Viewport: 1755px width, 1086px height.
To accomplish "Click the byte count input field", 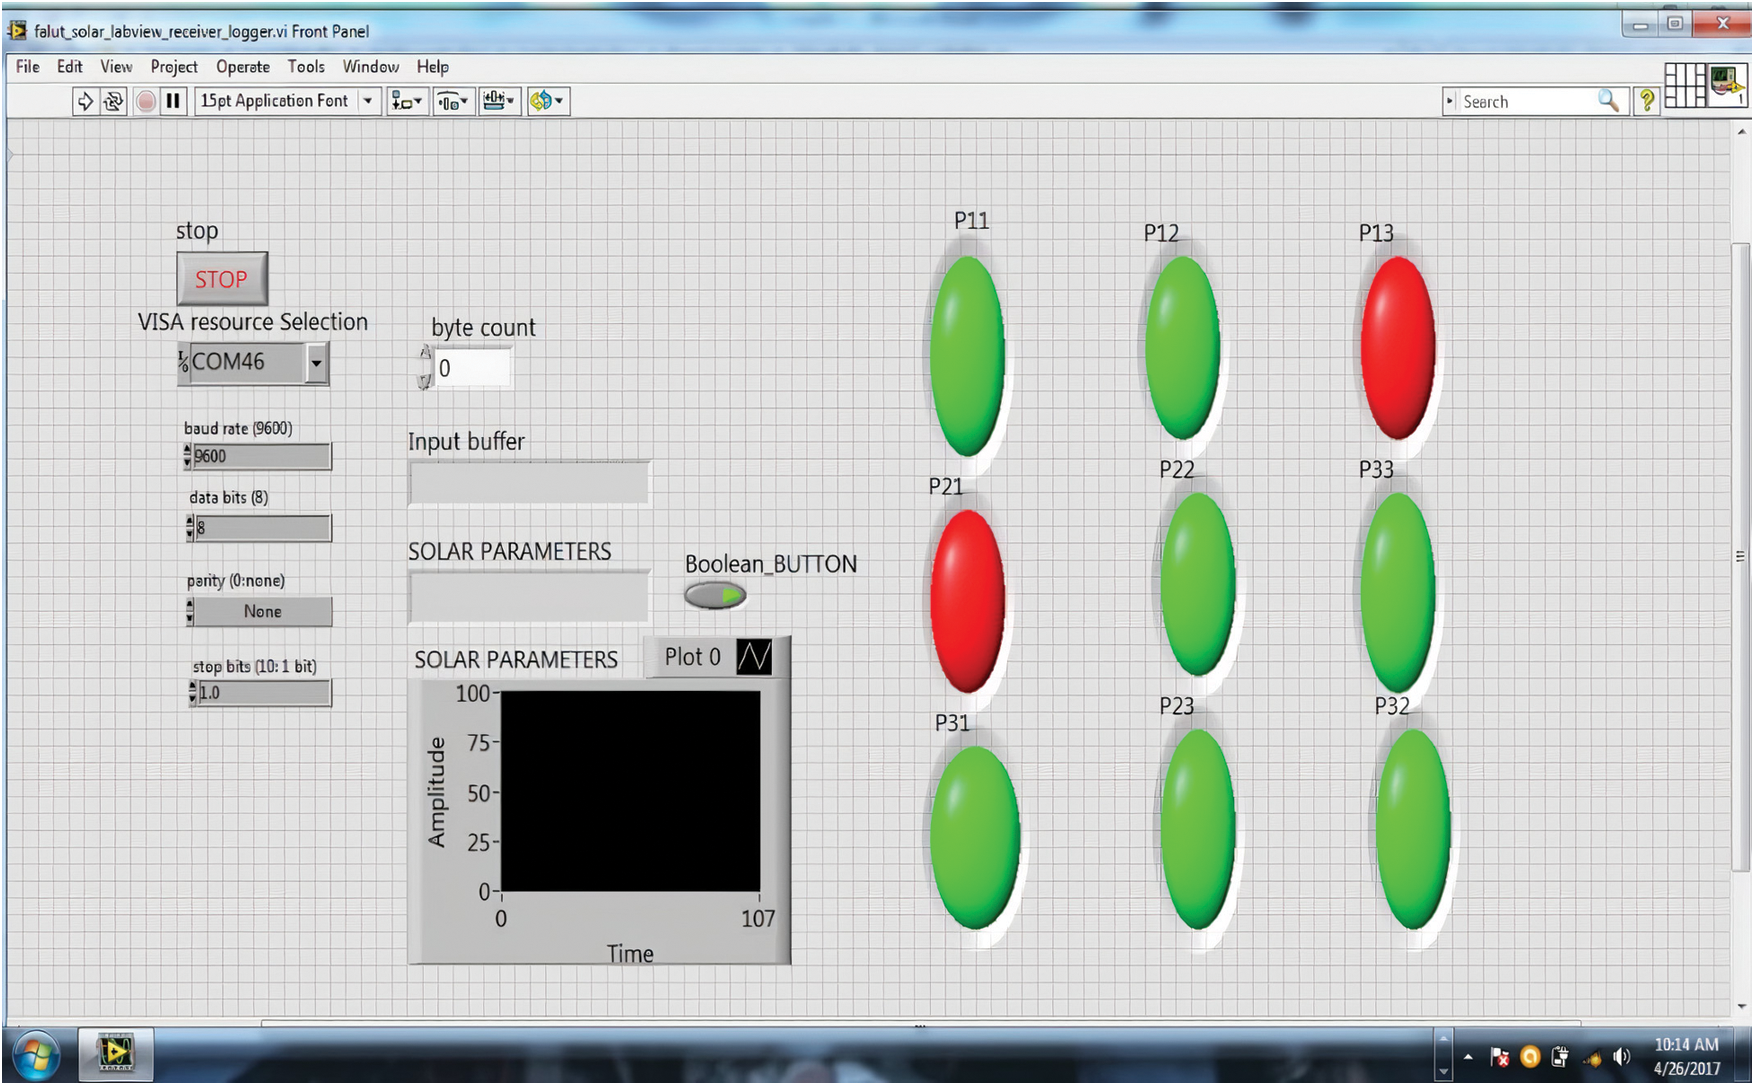I will (x=472, y=368).
